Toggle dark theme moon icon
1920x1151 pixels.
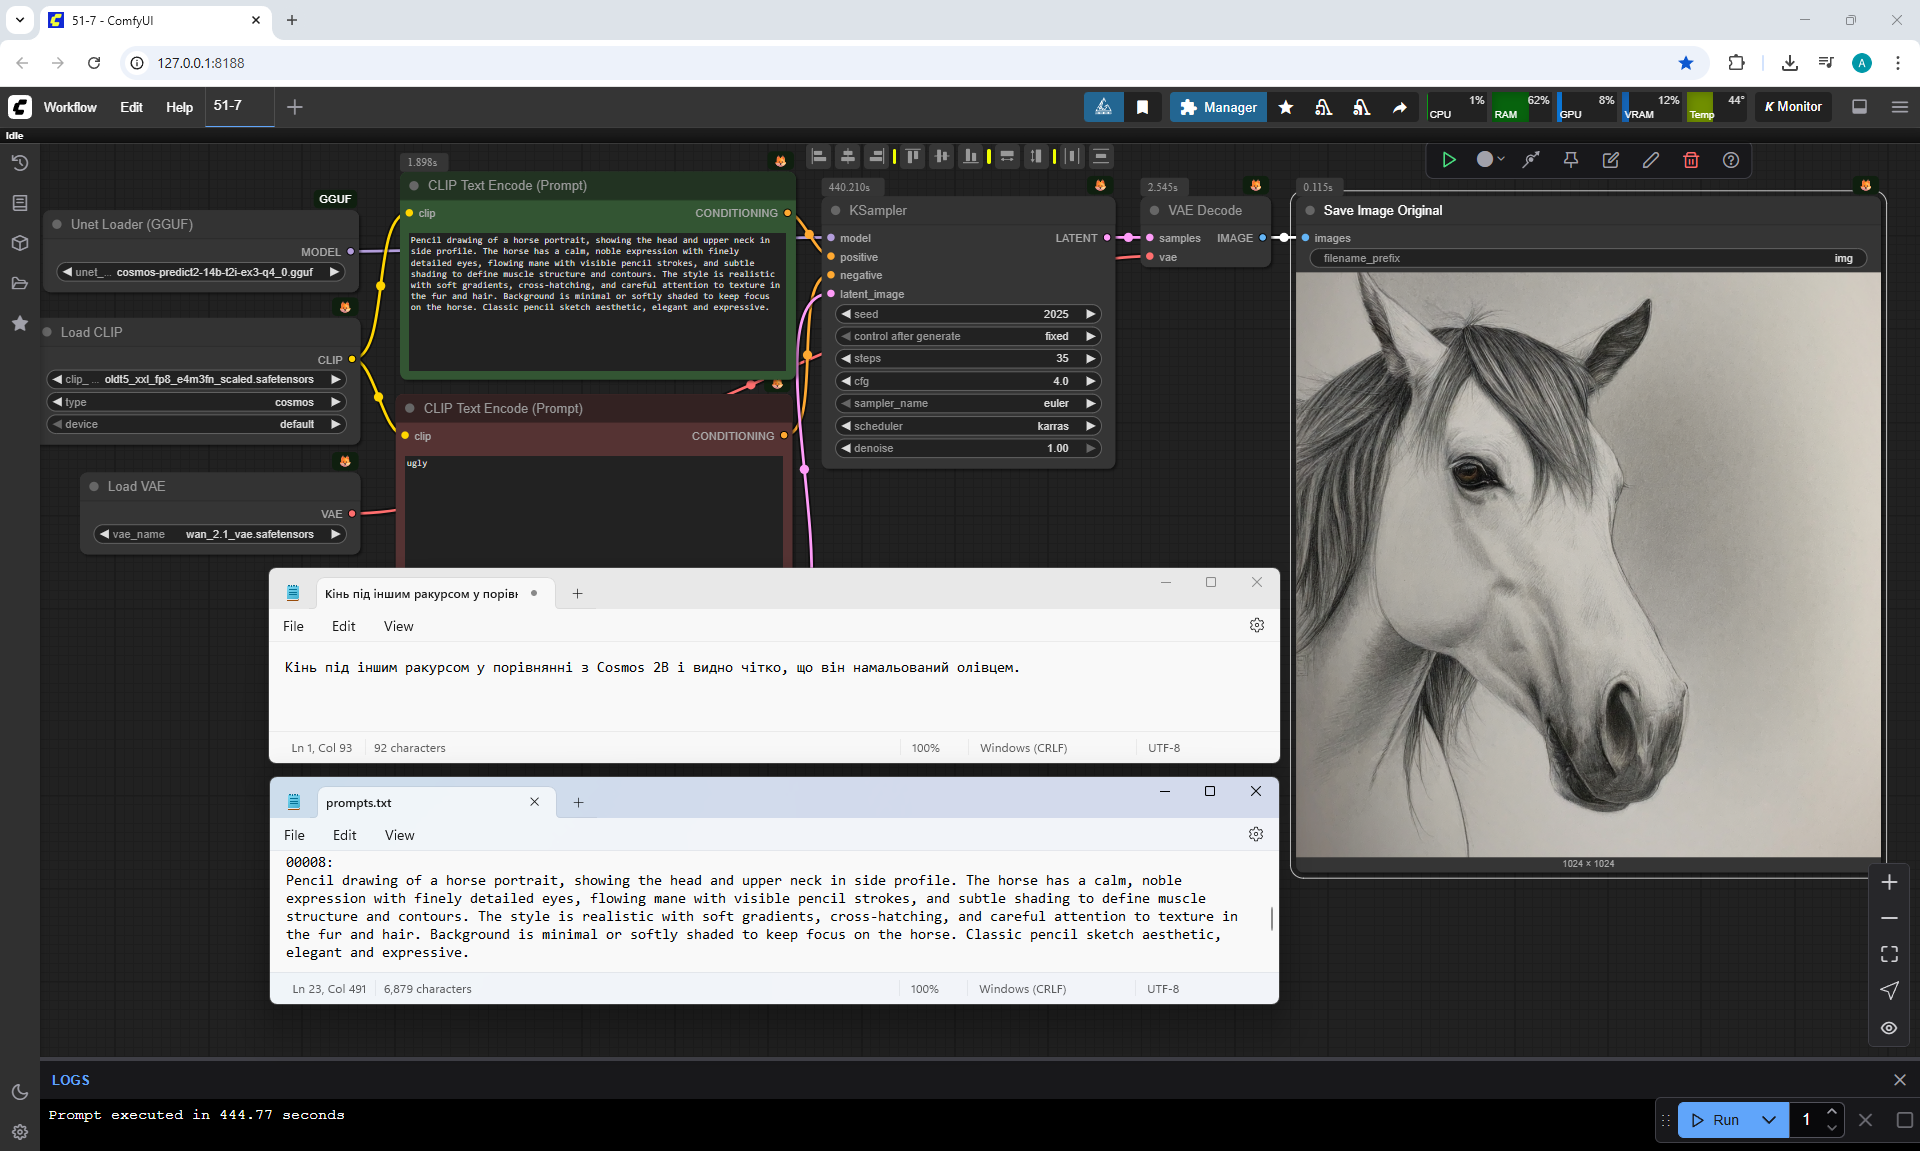(19, 1092)
